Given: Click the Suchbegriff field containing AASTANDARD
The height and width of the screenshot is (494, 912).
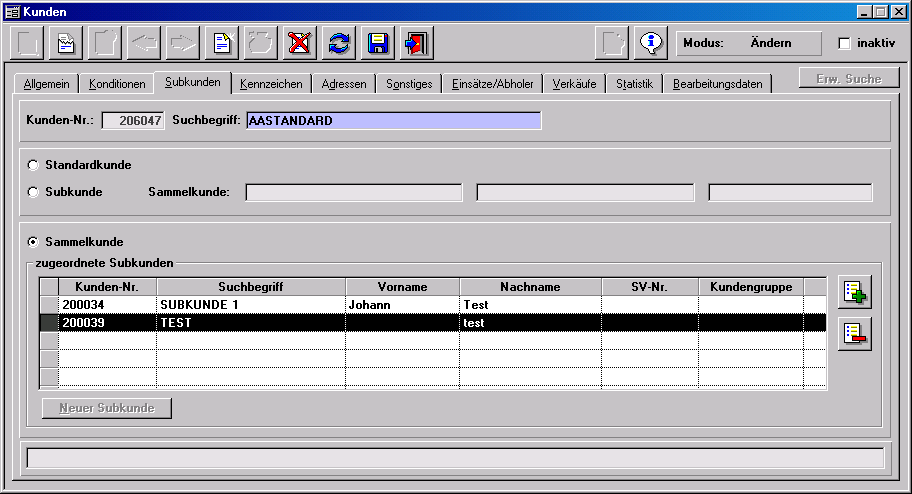Looking at the screenshot, I should tap(393, 121).
